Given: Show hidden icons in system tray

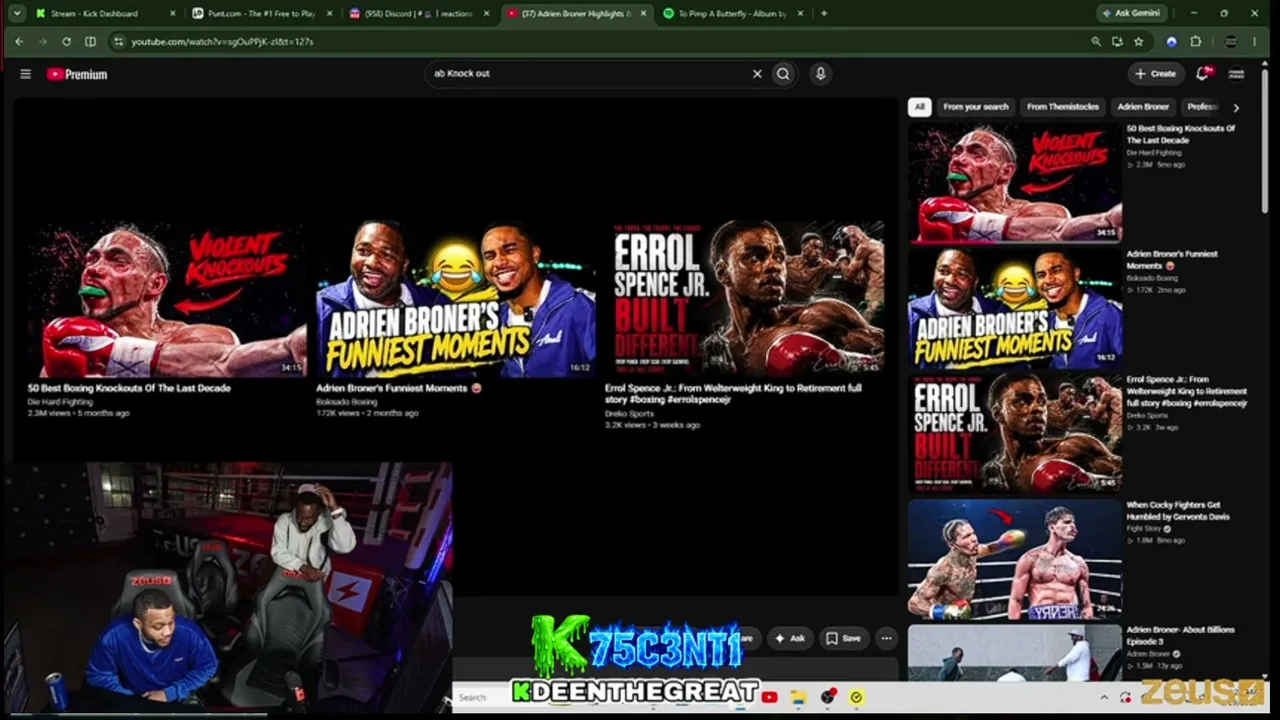Looking at the screenshot, I should (1104, 697).
